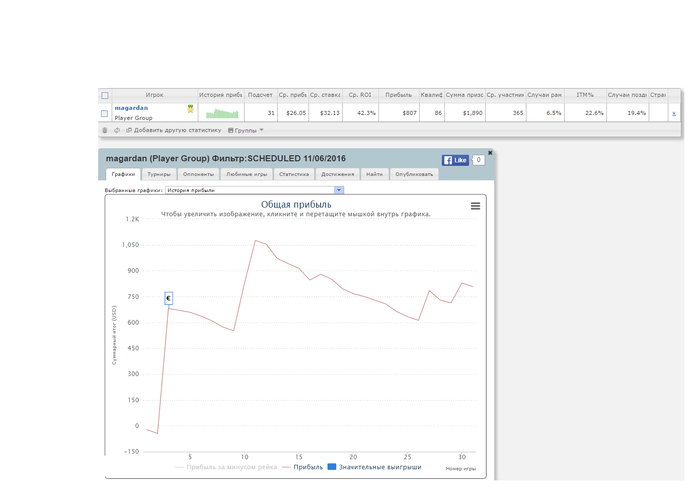The width and height of the screenshot is (700, 496).
Task: Close the magardan chart popup
Action: click(x=490, y=153)
